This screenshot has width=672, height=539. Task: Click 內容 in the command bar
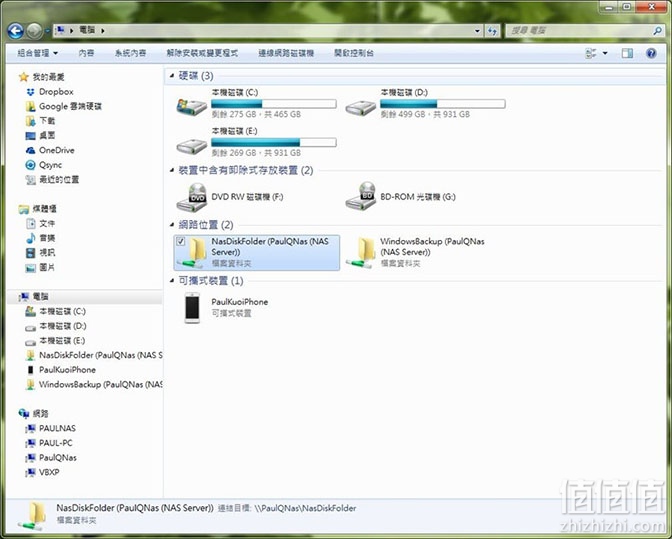pyautogui.click(x=86, y=53)
